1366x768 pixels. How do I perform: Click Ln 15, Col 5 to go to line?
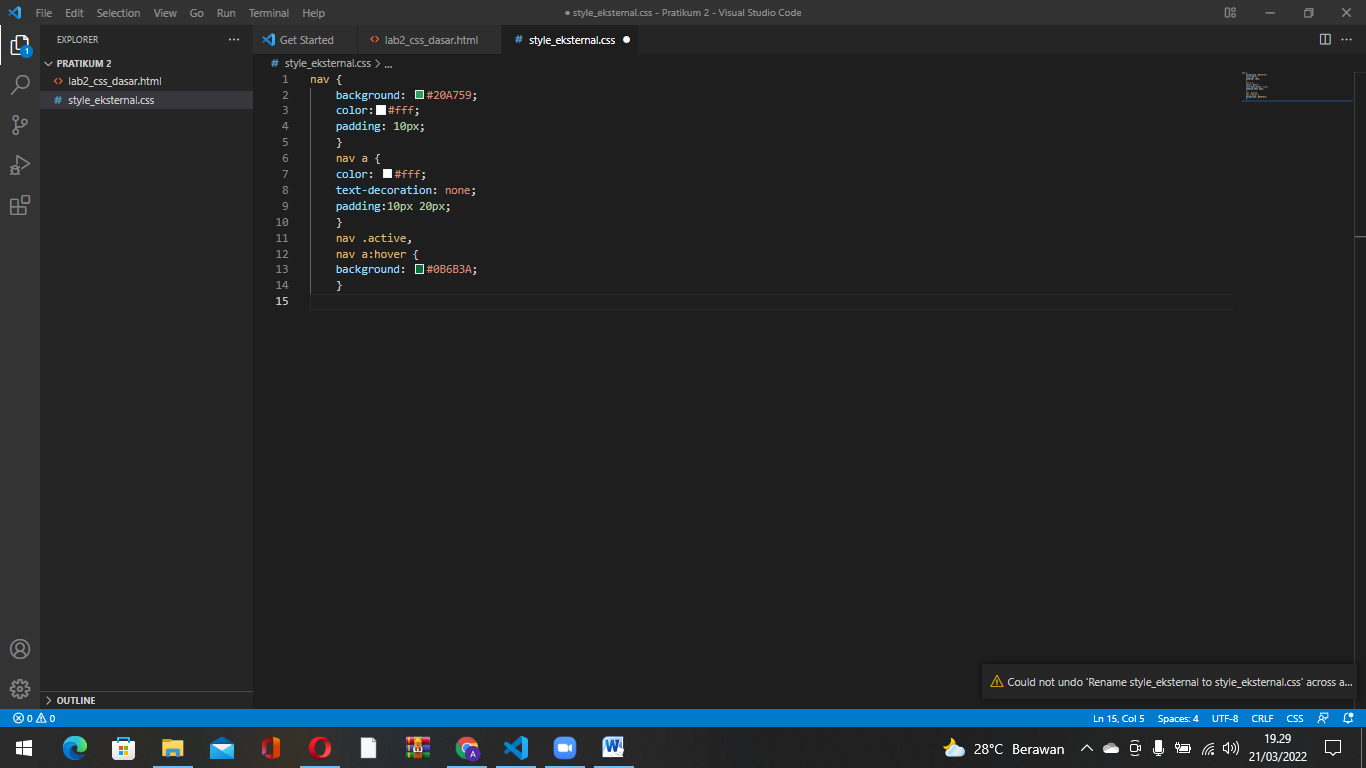1120,718
